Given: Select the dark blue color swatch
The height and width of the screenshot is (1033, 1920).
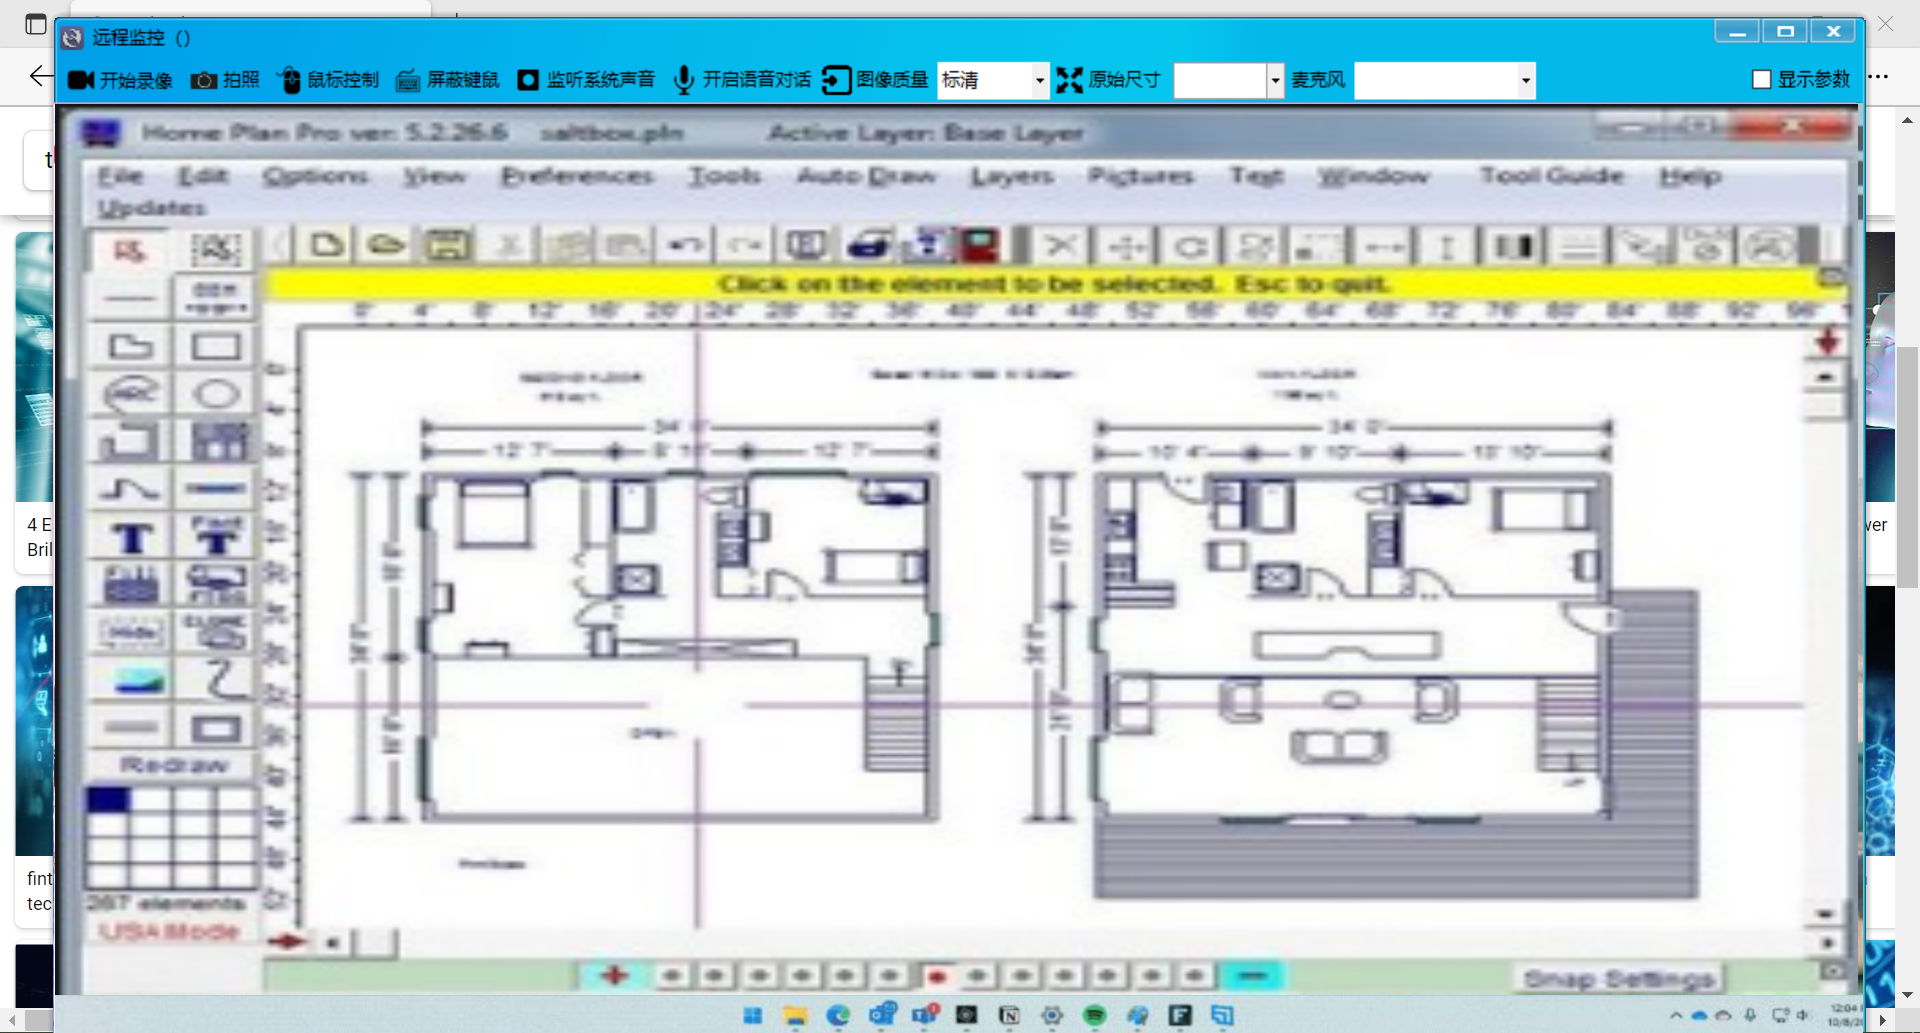Looking at the screenshot, I should (108, 800).
